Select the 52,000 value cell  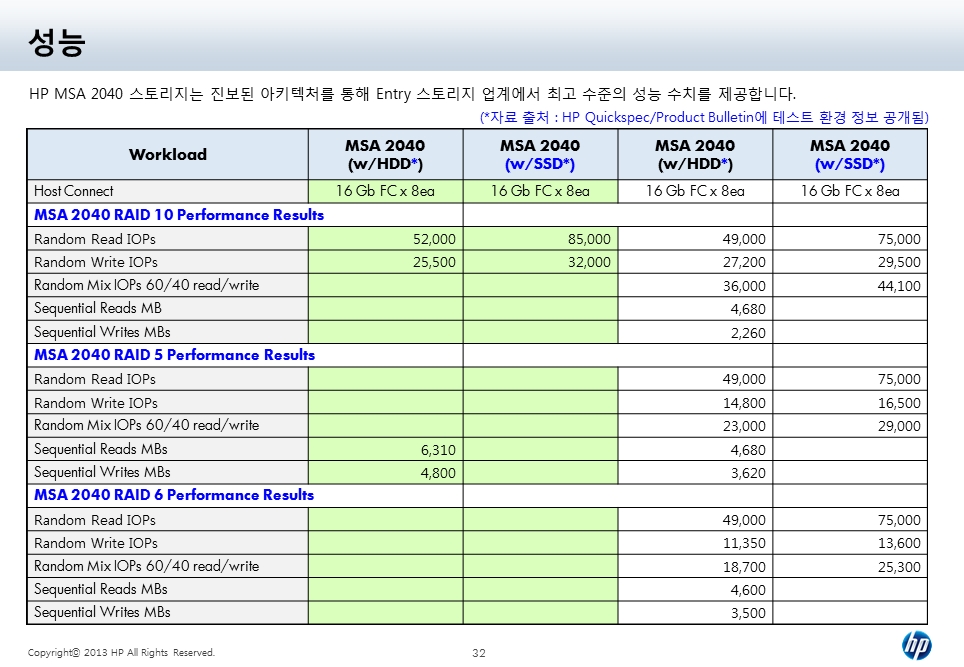pos(385,239)
